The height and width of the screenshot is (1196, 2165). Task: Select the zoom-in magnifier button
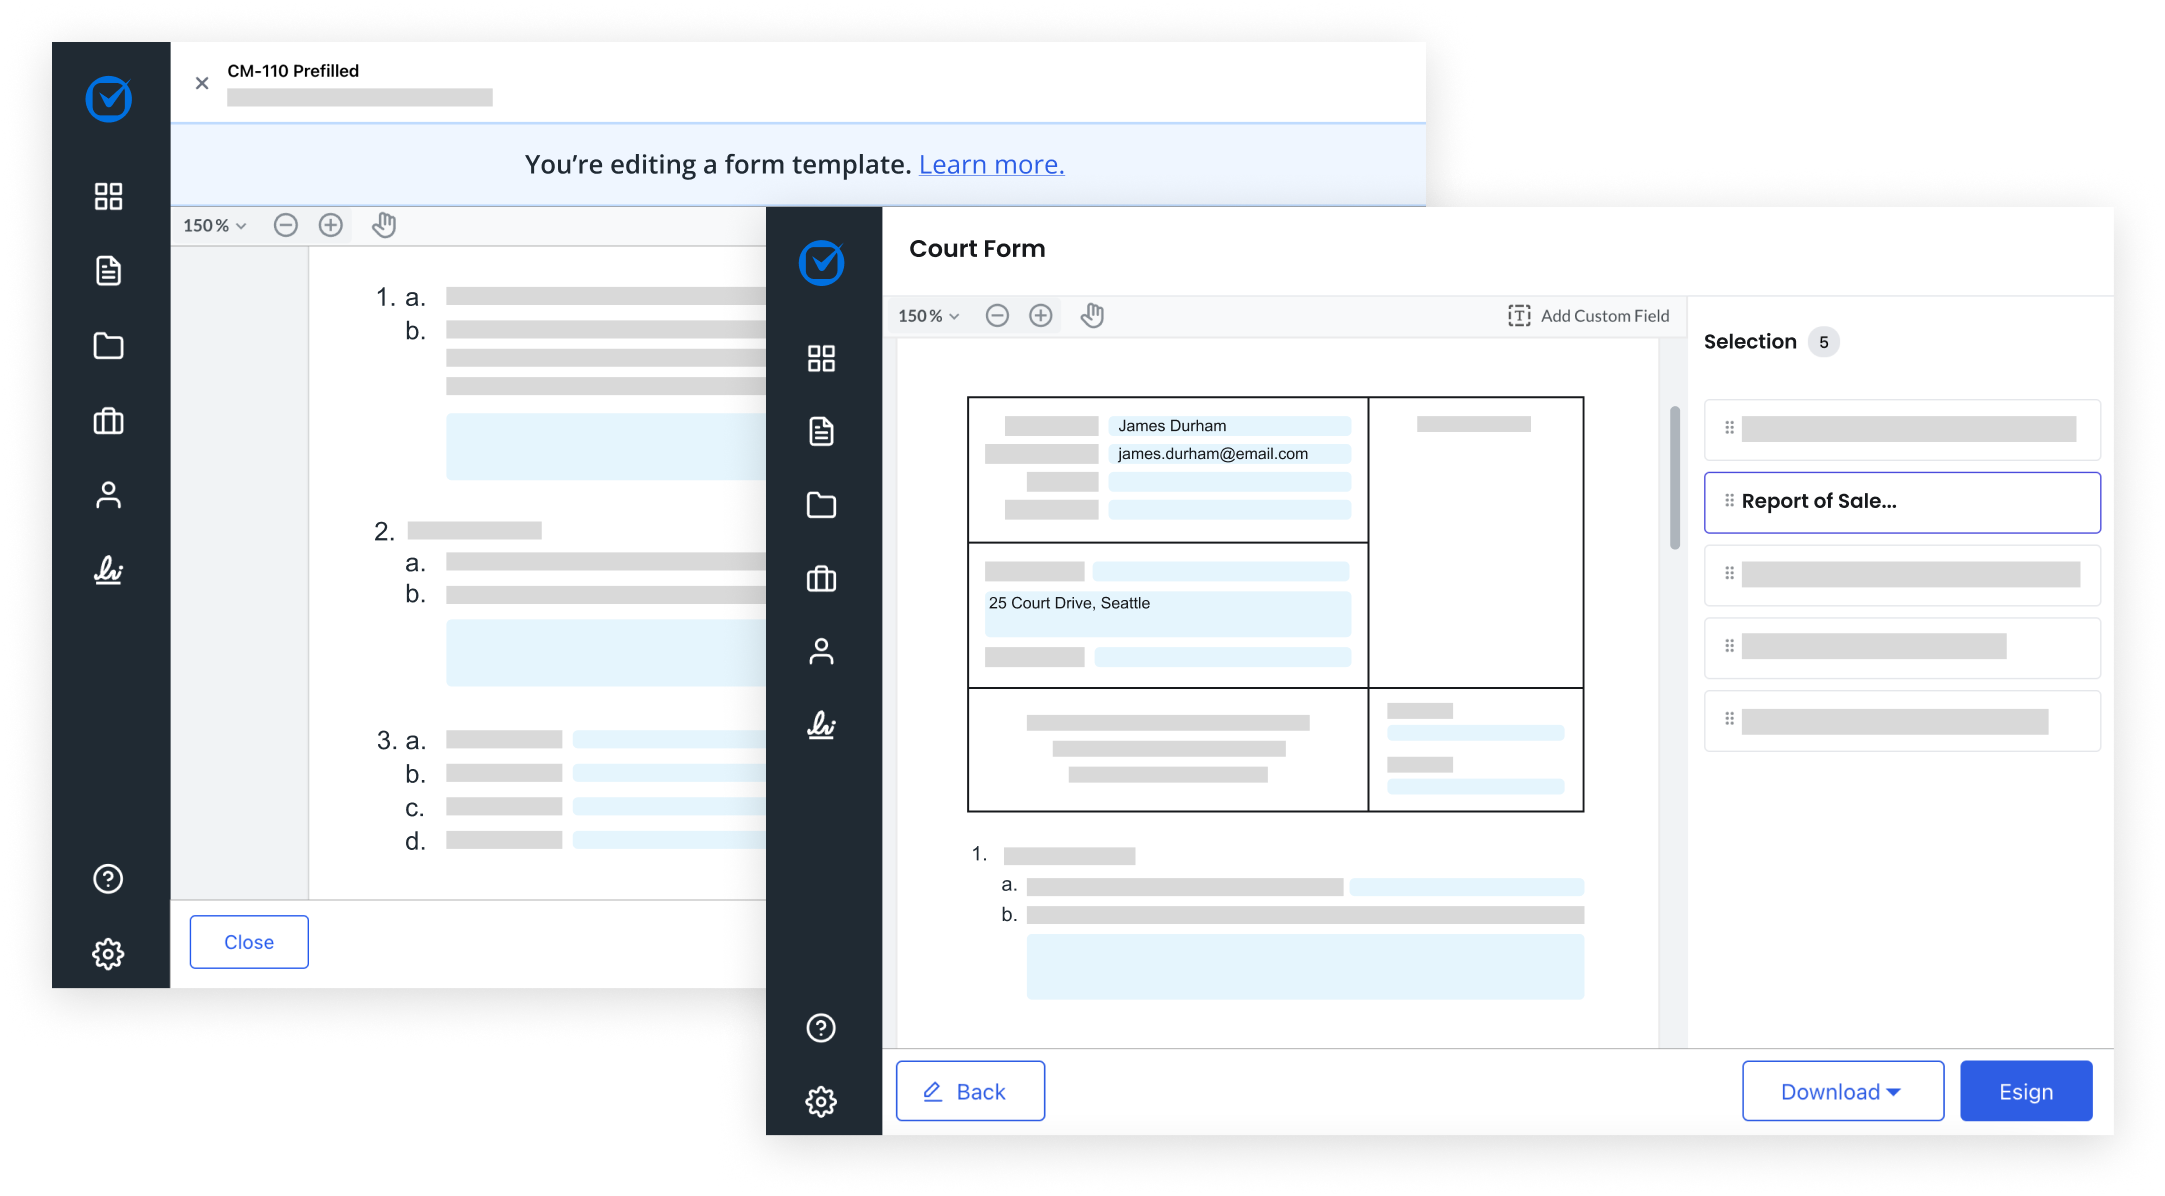[x=1043, y=315]
